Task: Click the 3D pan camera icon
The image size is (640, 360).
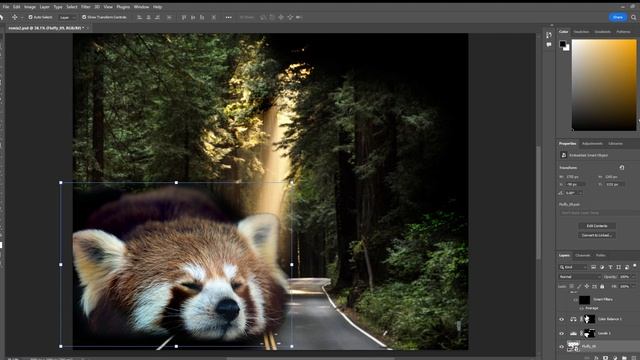Action: coord(281,17)
